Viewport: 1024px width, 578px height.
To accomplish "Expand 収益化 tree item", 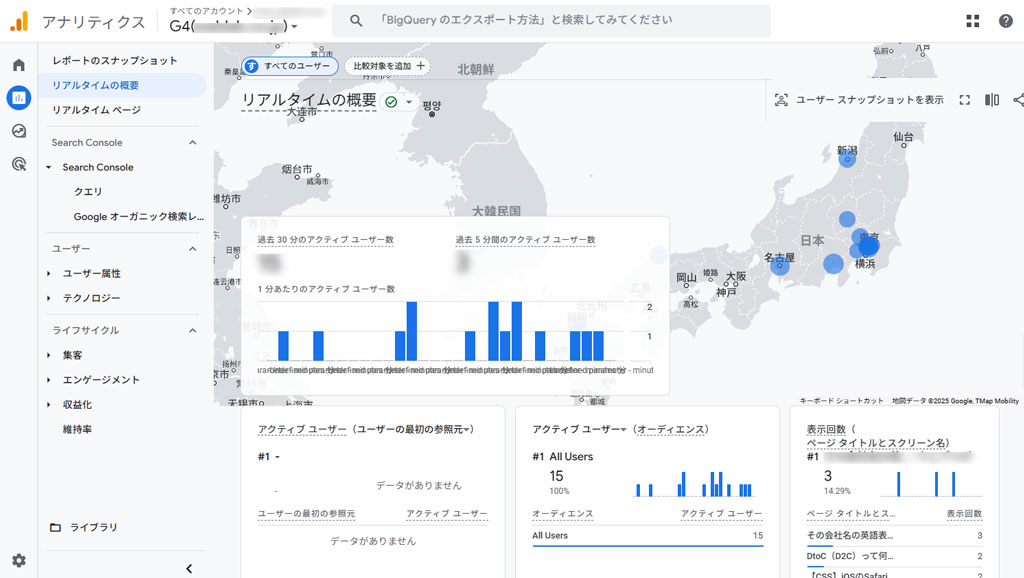I will [49, 405].
